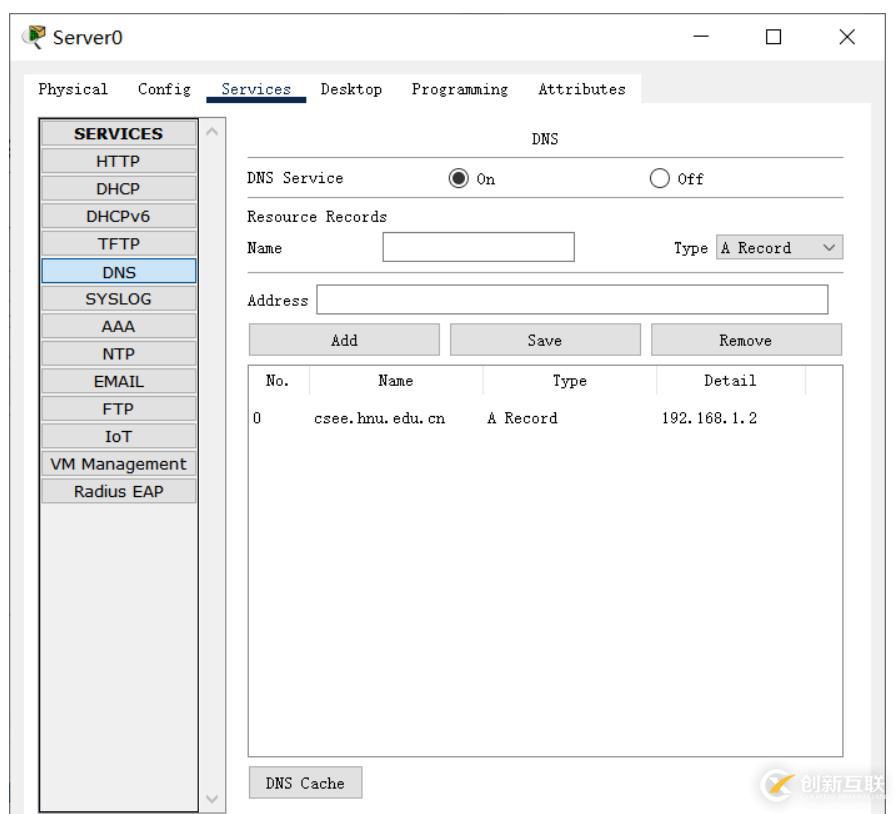Image resolution: width=895 pixels, height=814 pixels.
Task: Select the HTTP service
Action: tap(119, 161)
